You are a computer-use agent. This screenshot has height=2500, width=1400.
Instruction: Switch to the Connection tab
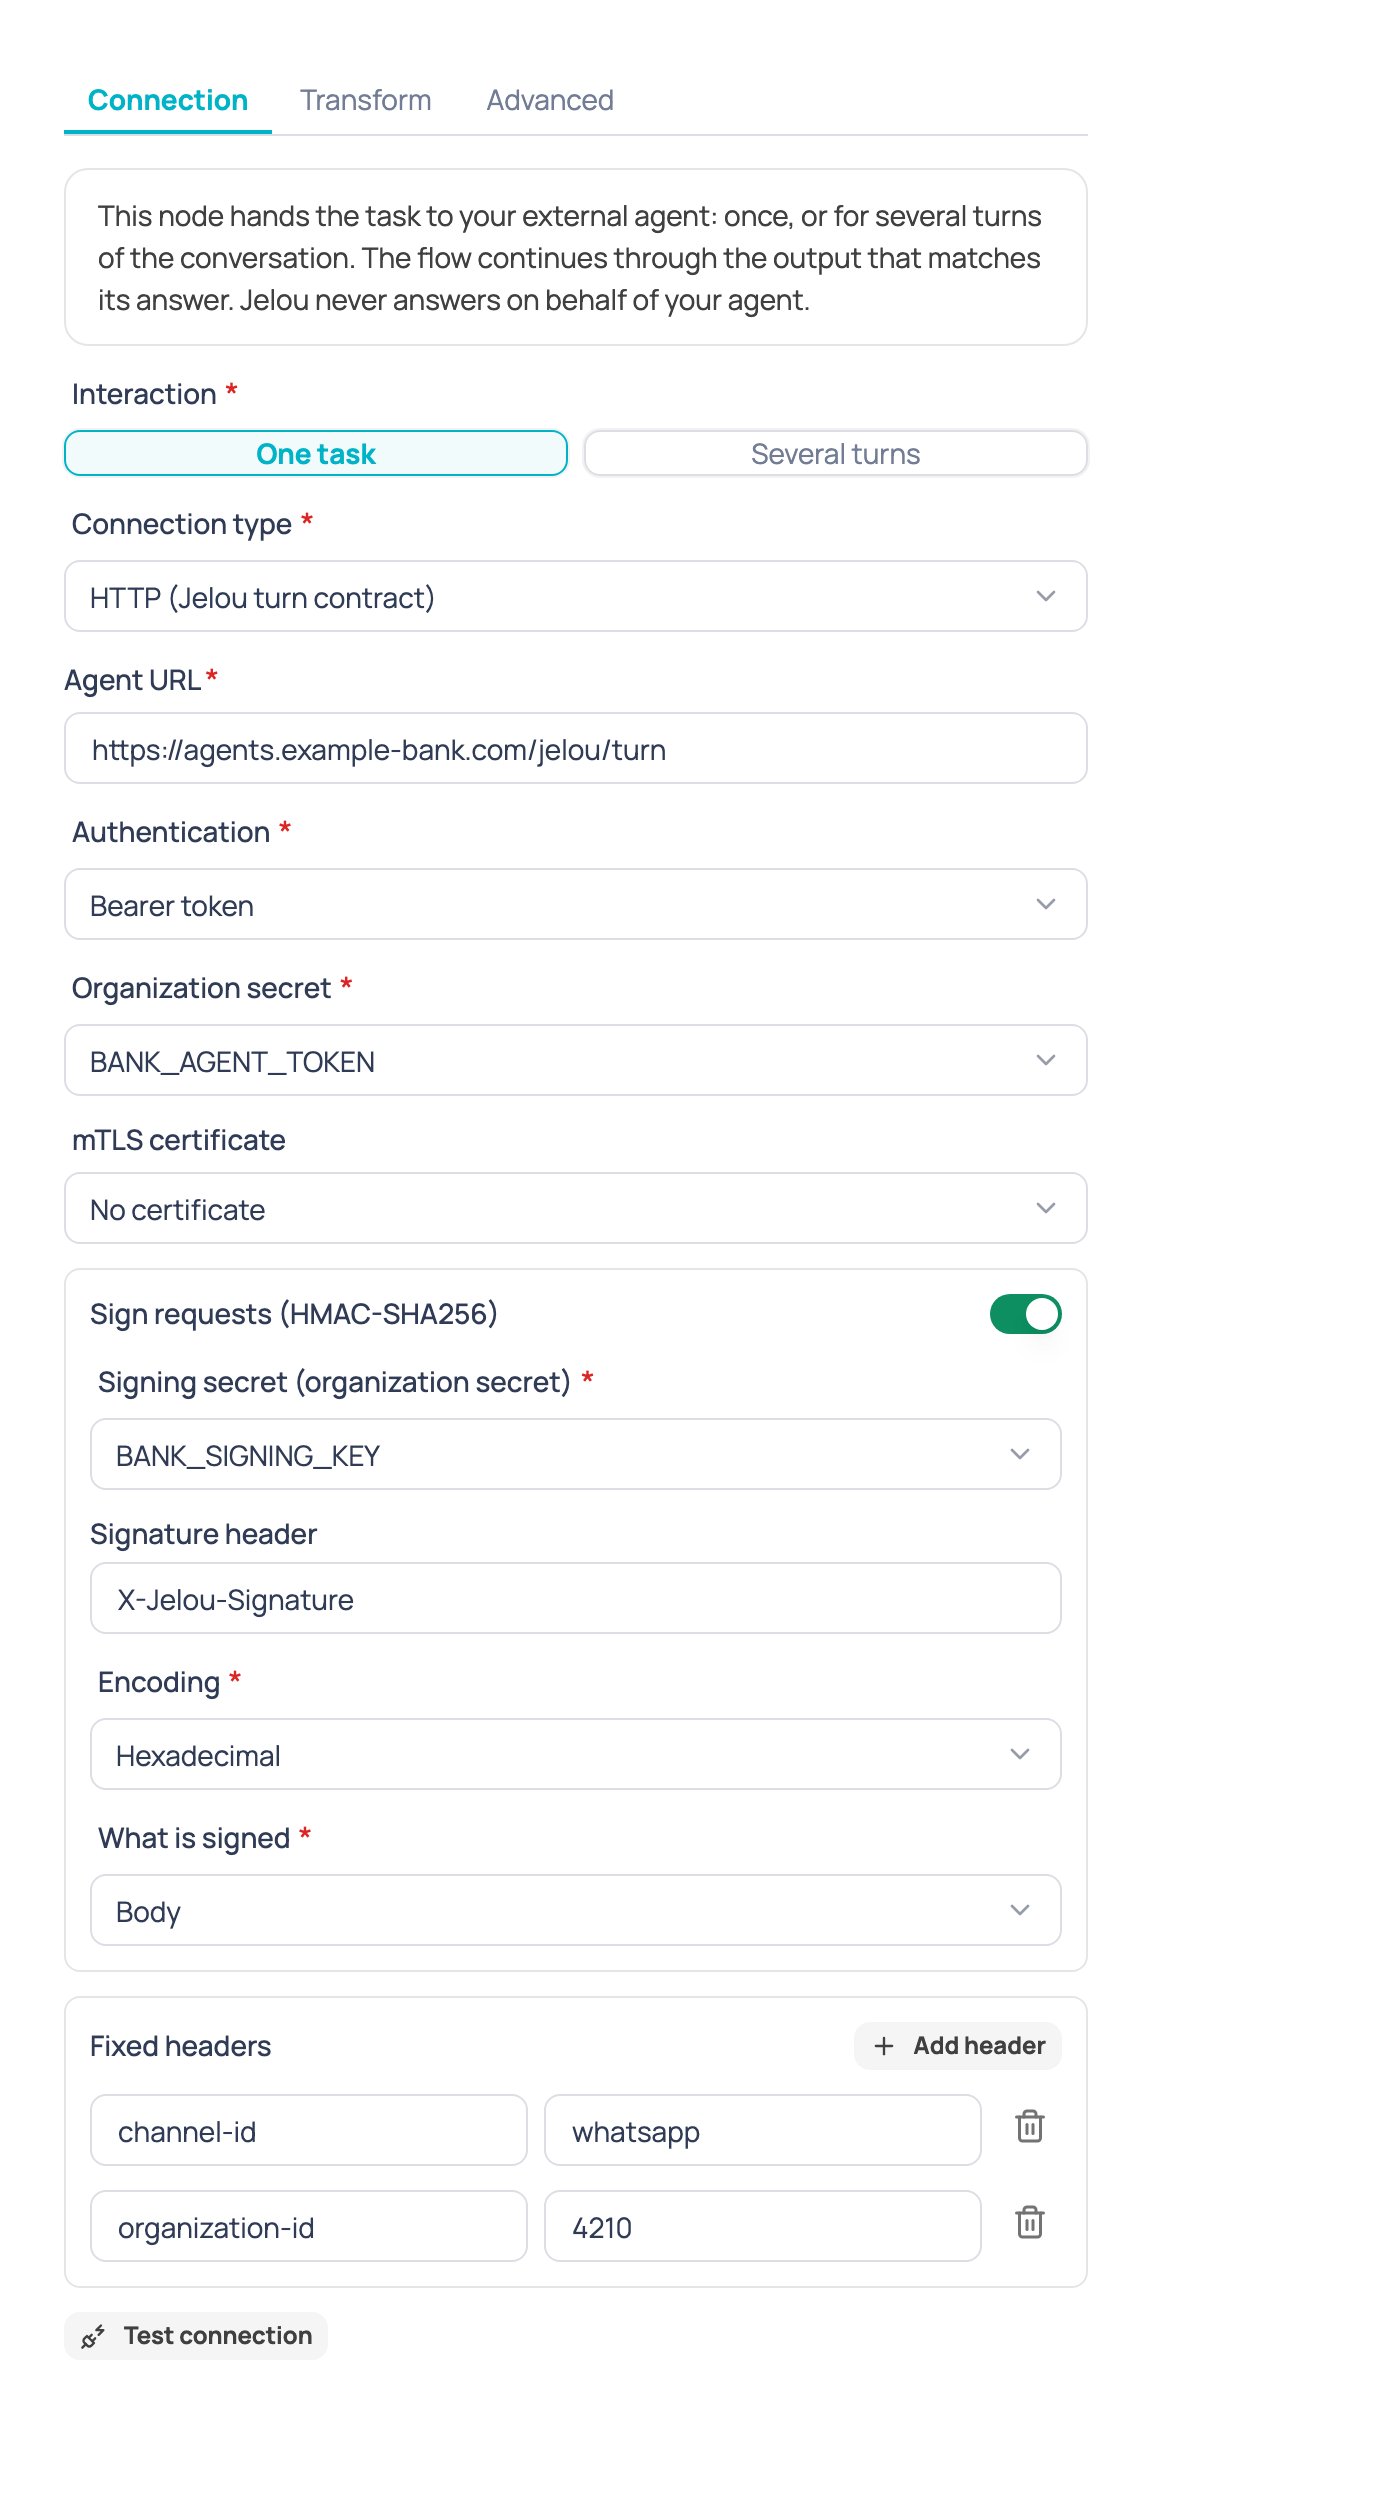[168, 100]
